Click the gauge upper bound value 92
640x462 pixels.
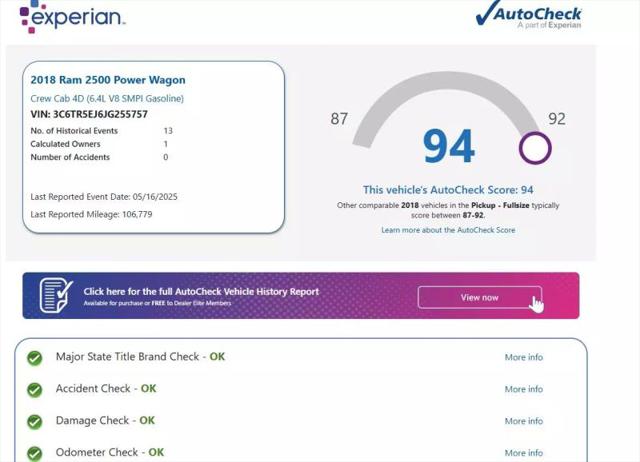[x=557, y=119]
